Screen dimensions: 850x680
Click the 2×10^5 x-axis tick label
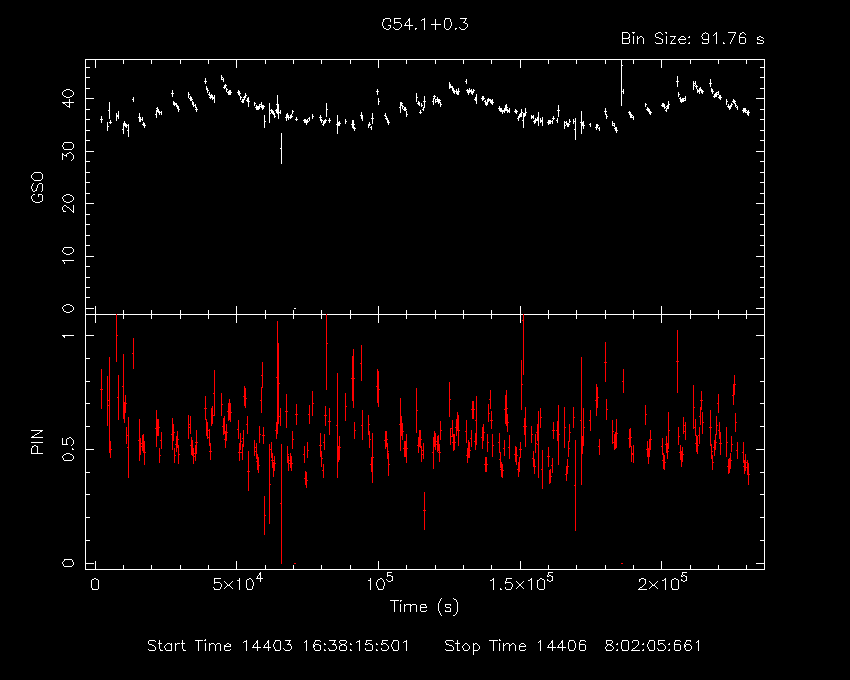(x=662, y=583)
